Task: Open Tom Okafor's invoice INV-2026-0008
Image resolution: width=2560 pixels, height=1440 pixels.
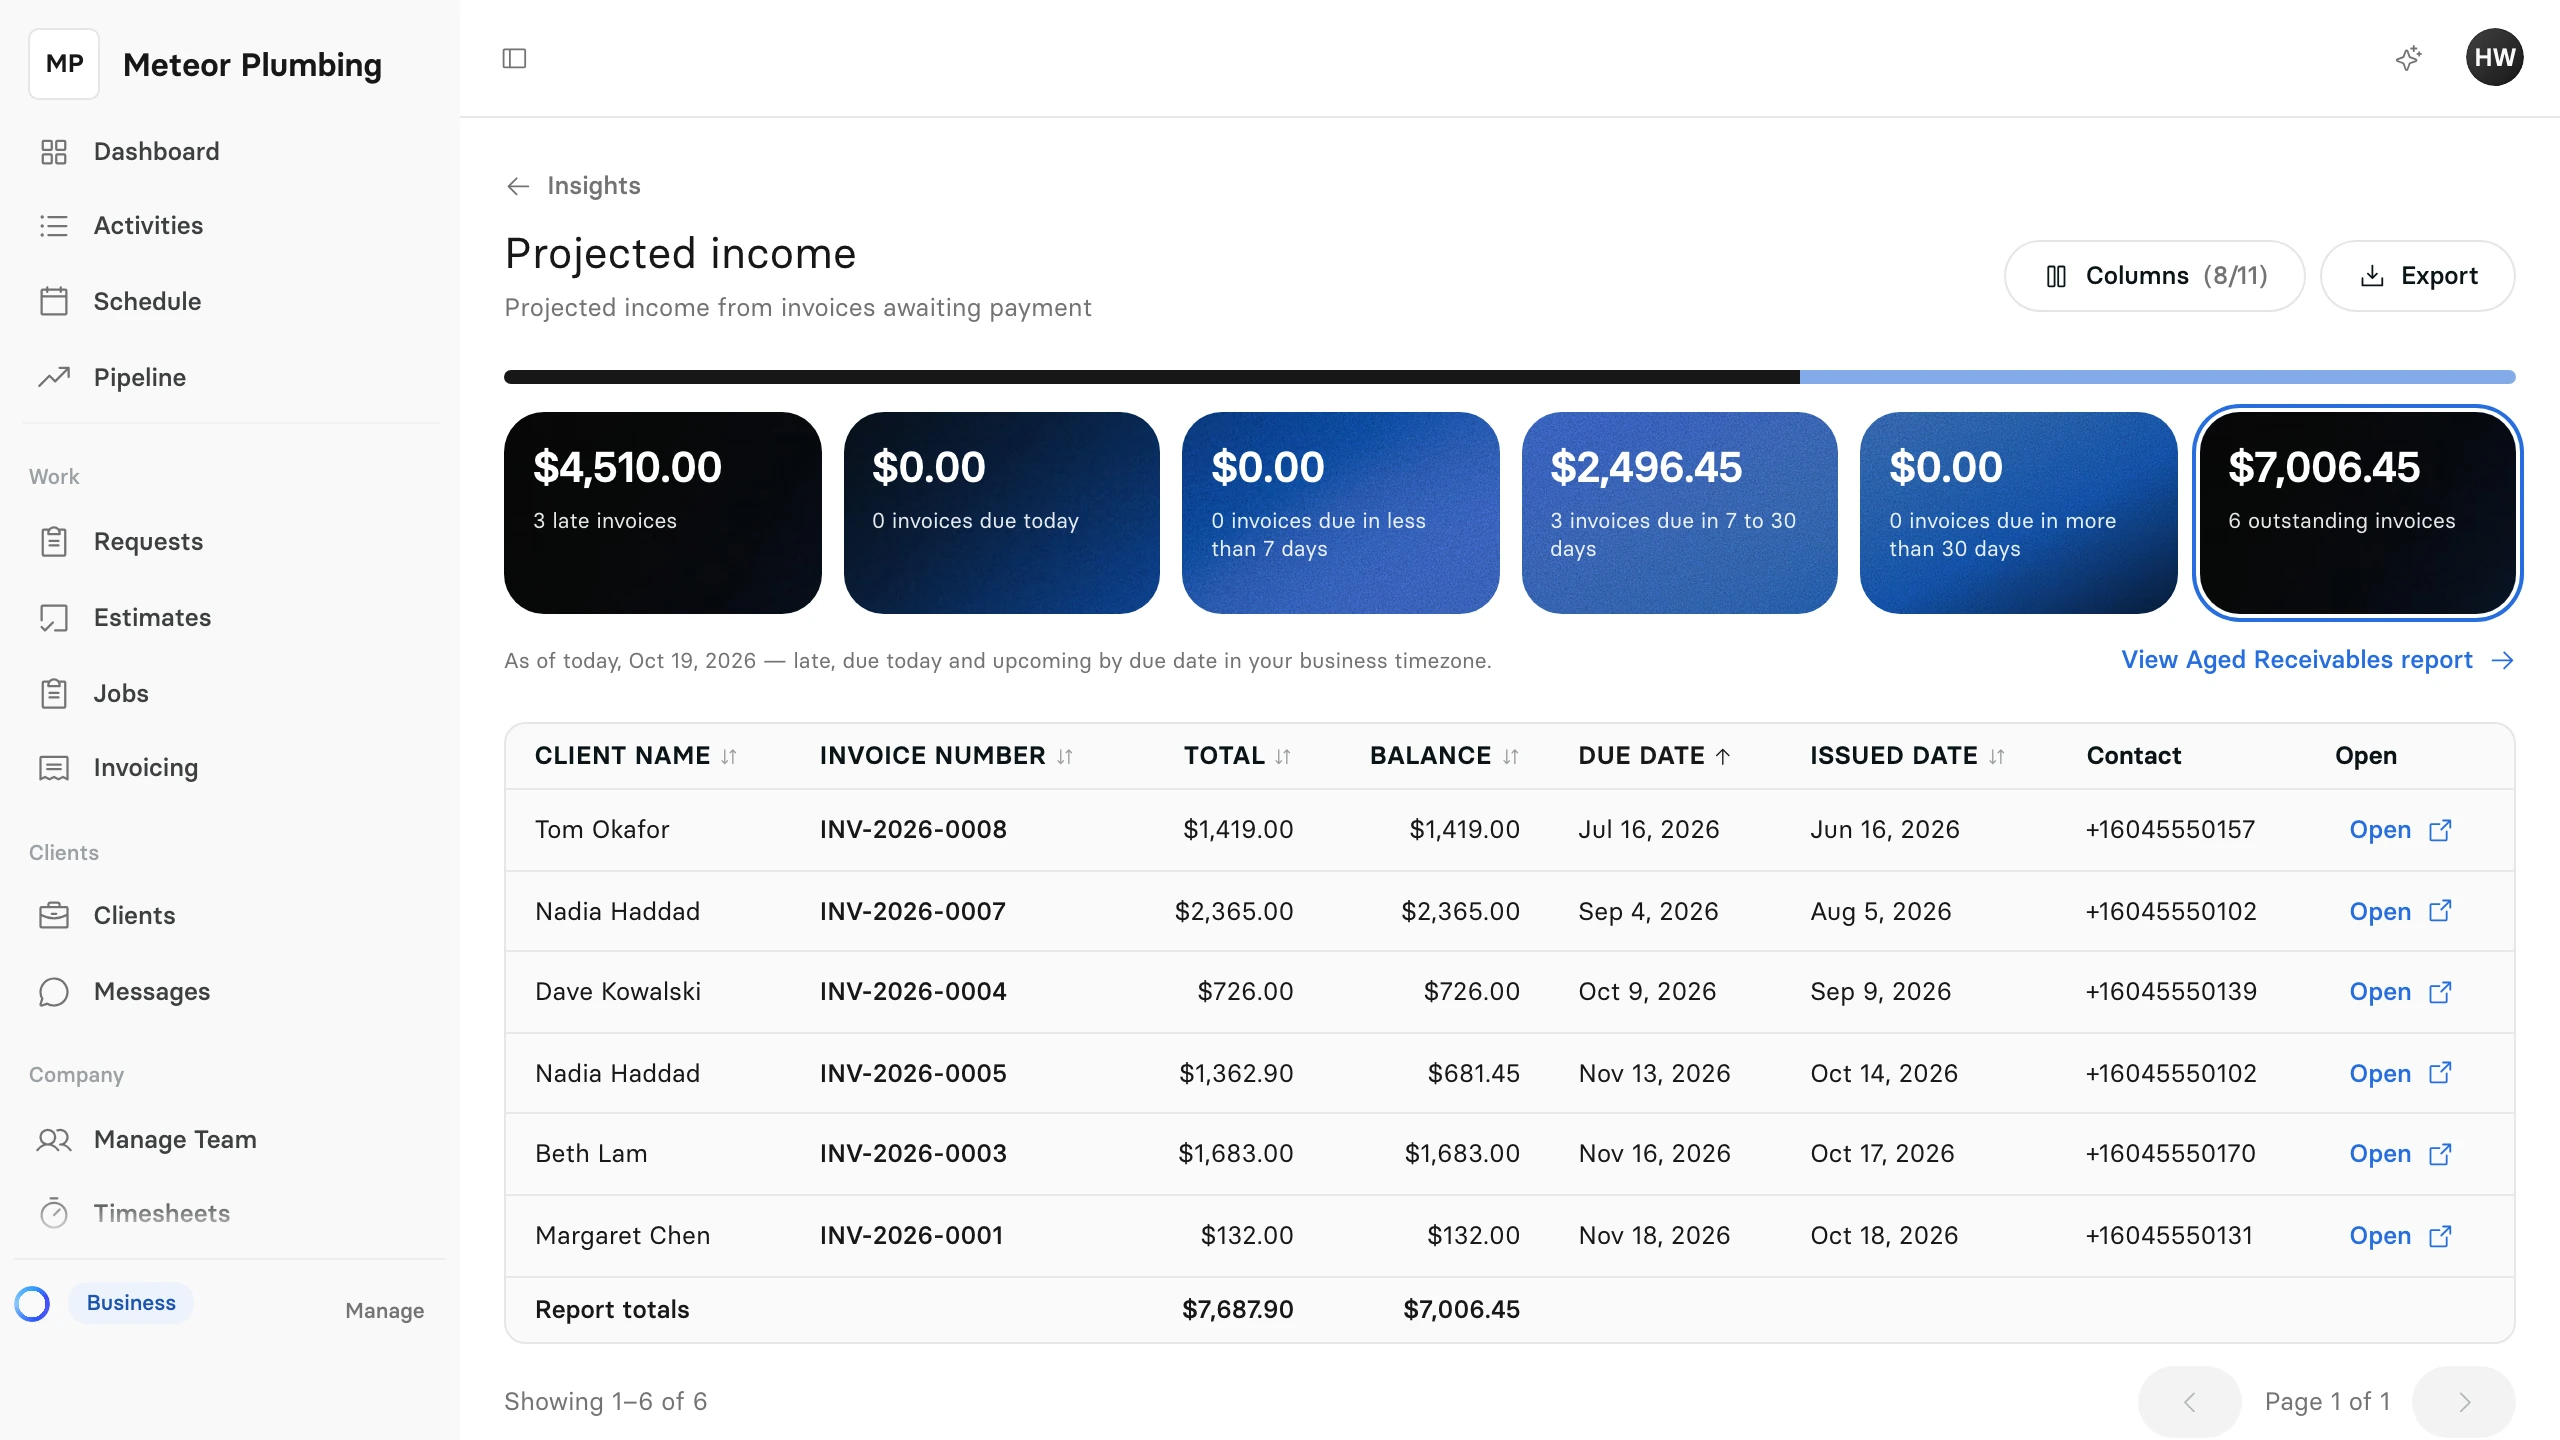Action: (2400, 830)
